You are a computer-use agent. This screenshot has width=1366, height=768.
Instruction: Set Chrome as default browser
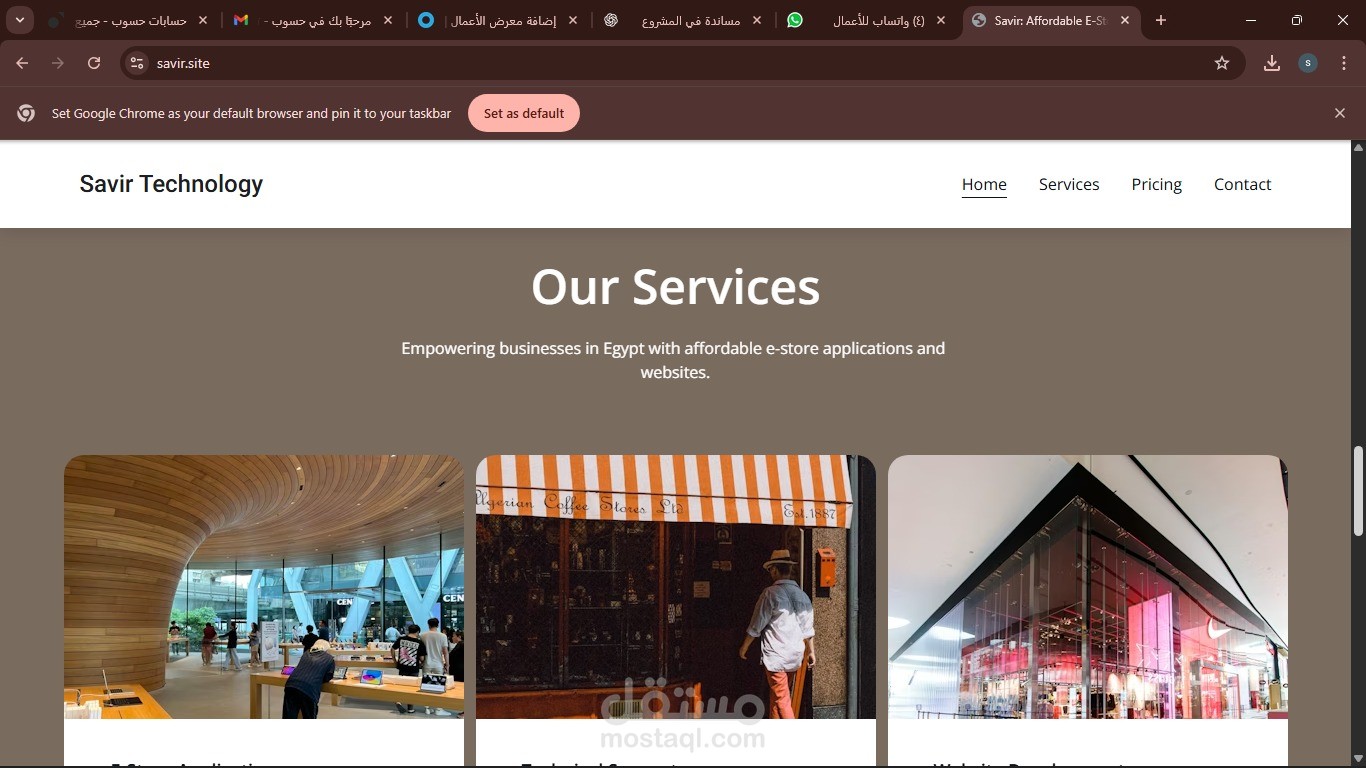pos(524,113)
